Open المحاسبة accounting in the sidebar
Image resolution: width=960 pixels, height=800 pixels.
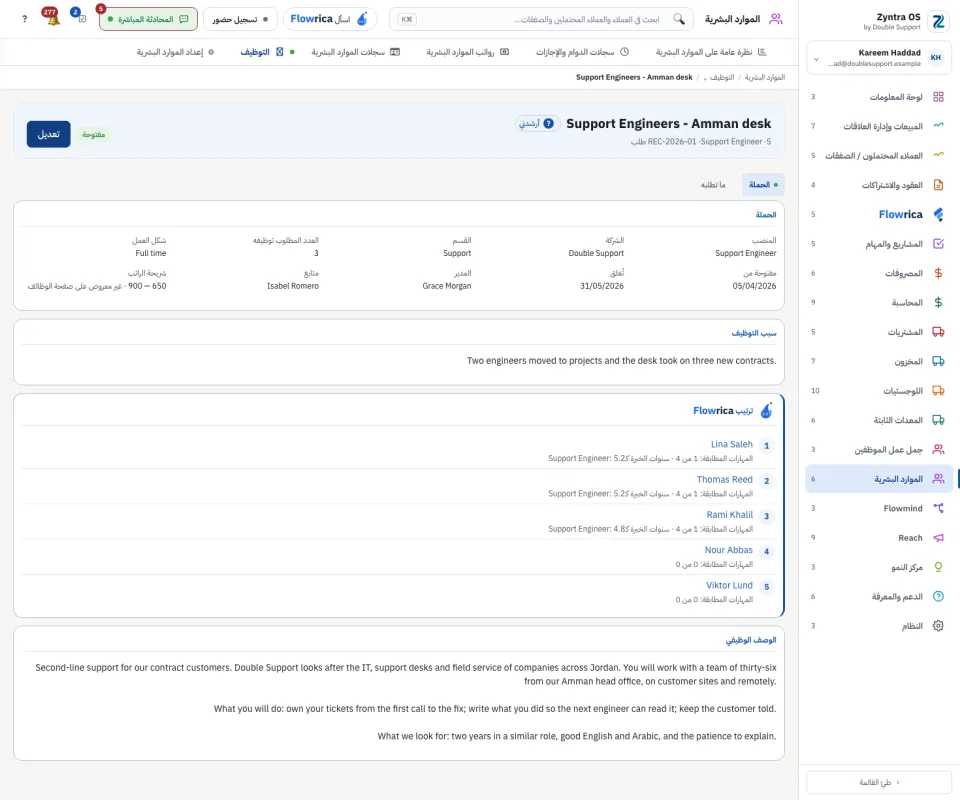[x=879, y=302]
